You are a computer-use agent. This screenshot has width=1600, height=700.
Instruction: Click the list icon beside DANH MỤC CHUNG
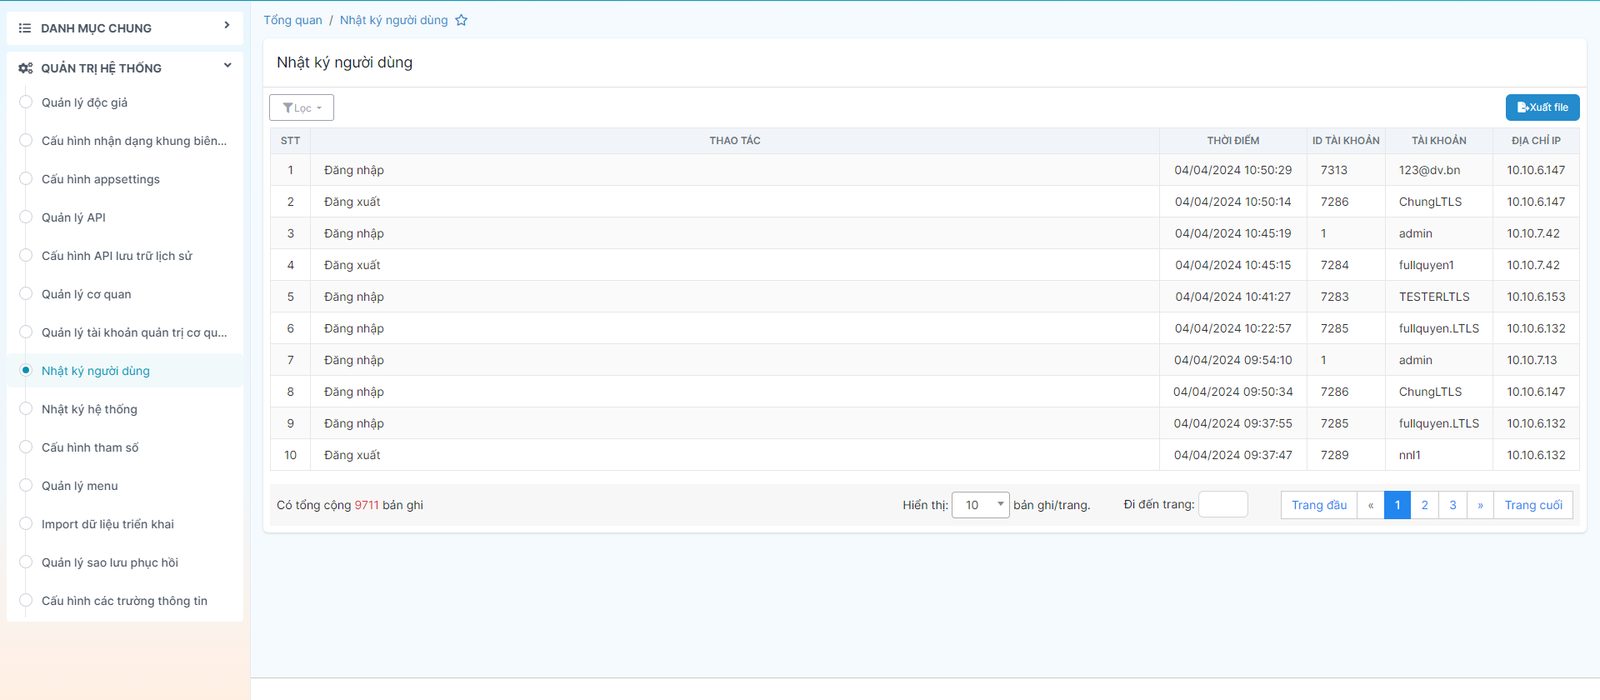tap(25, 28)
